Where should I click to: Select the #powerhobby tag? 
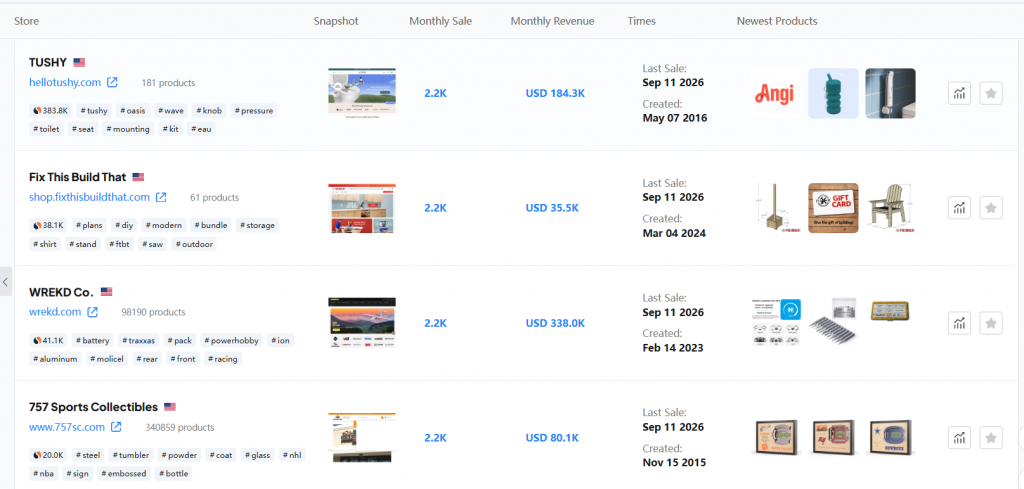coord(231,340)
